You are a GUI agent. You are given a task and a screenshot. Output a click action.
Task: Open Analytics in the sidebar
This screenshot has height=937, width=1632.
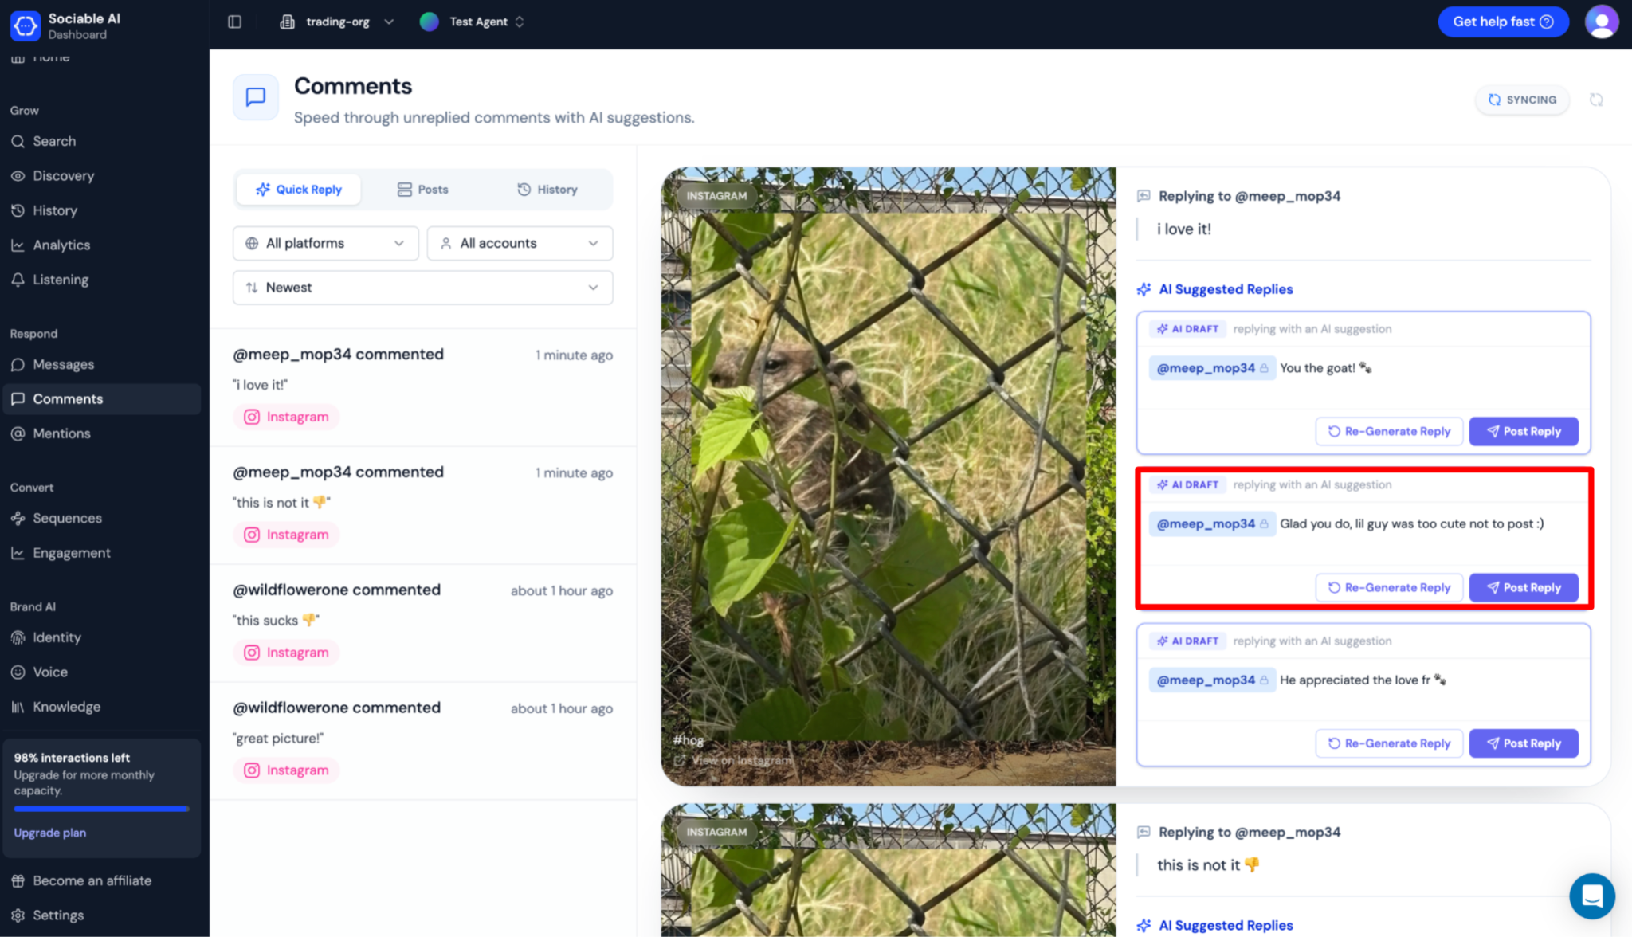point(100,245)
